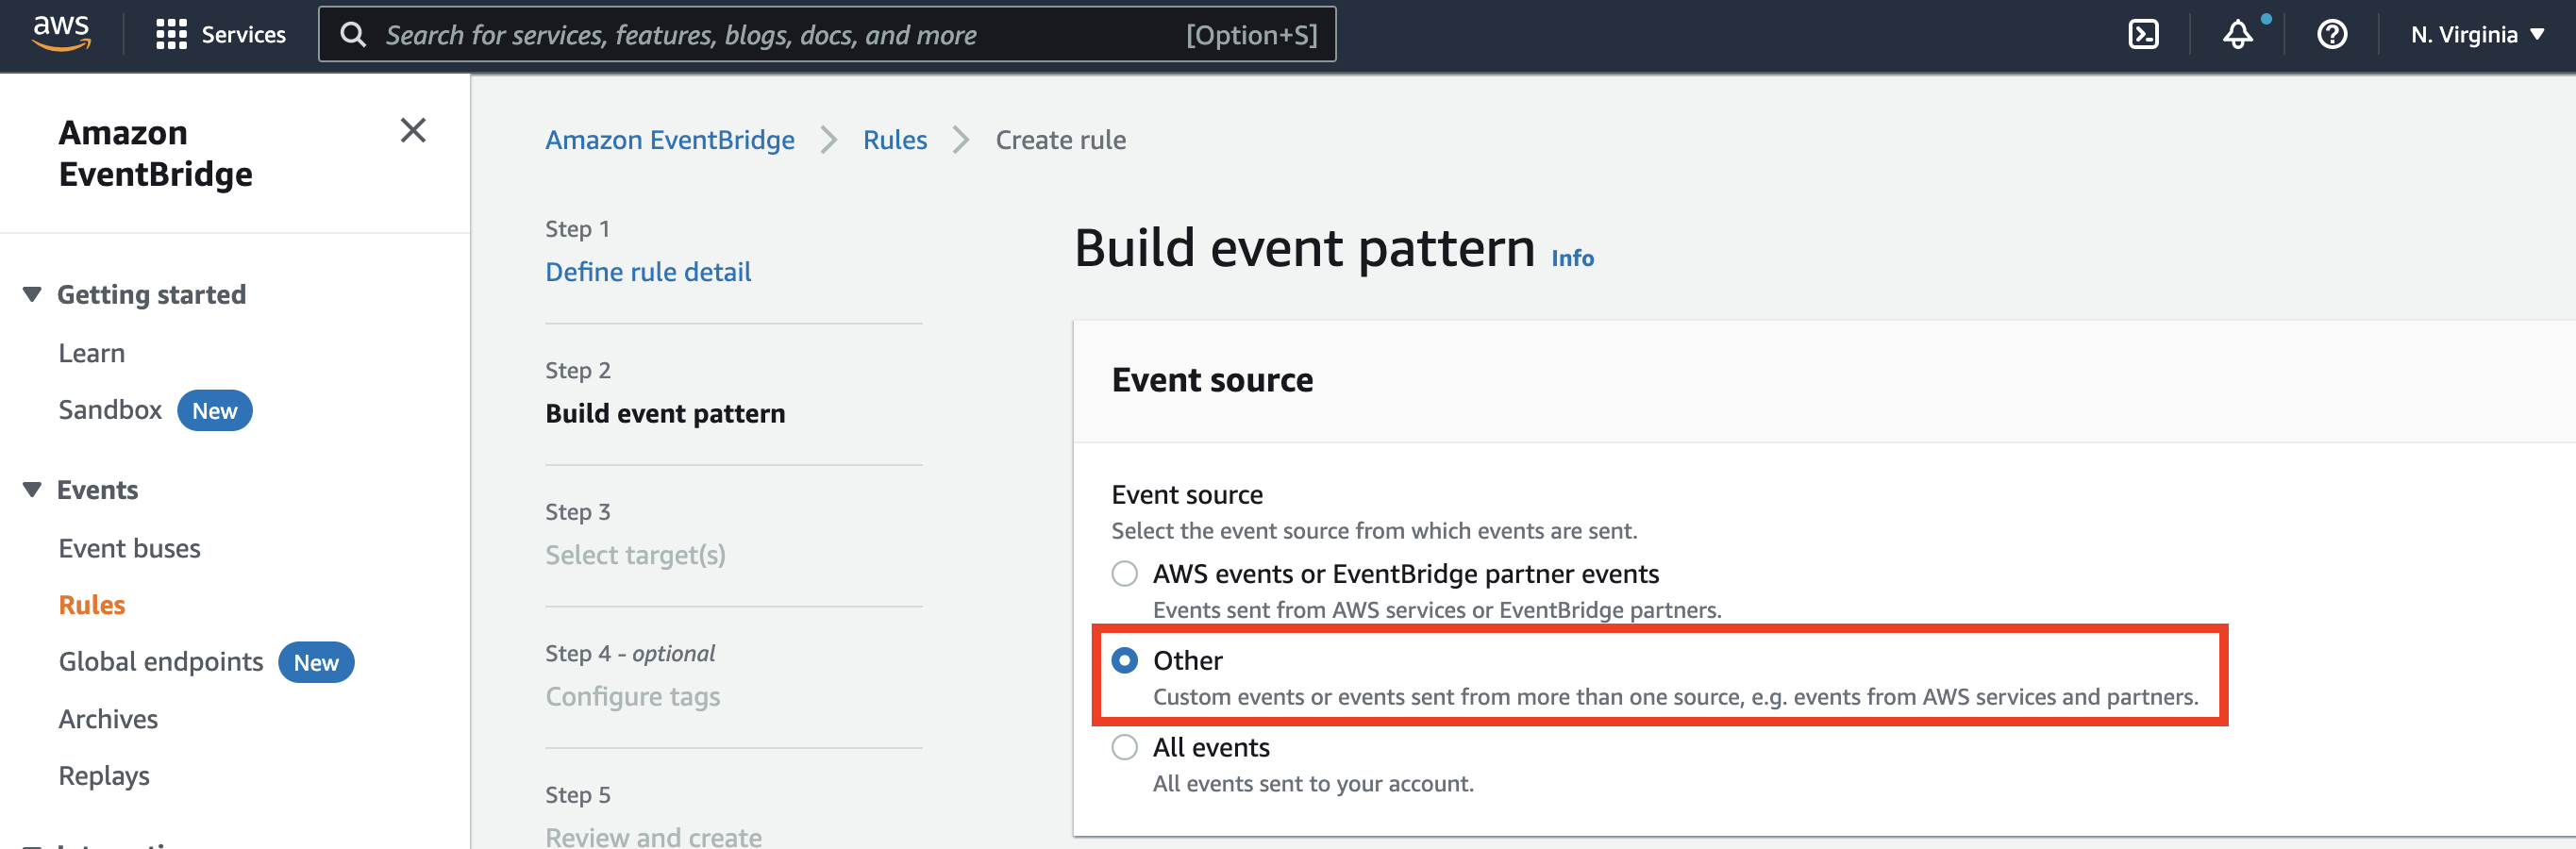Screen dimensions: 2576x849
Task: Select the All events radio button
Action: pos(1125,748)
